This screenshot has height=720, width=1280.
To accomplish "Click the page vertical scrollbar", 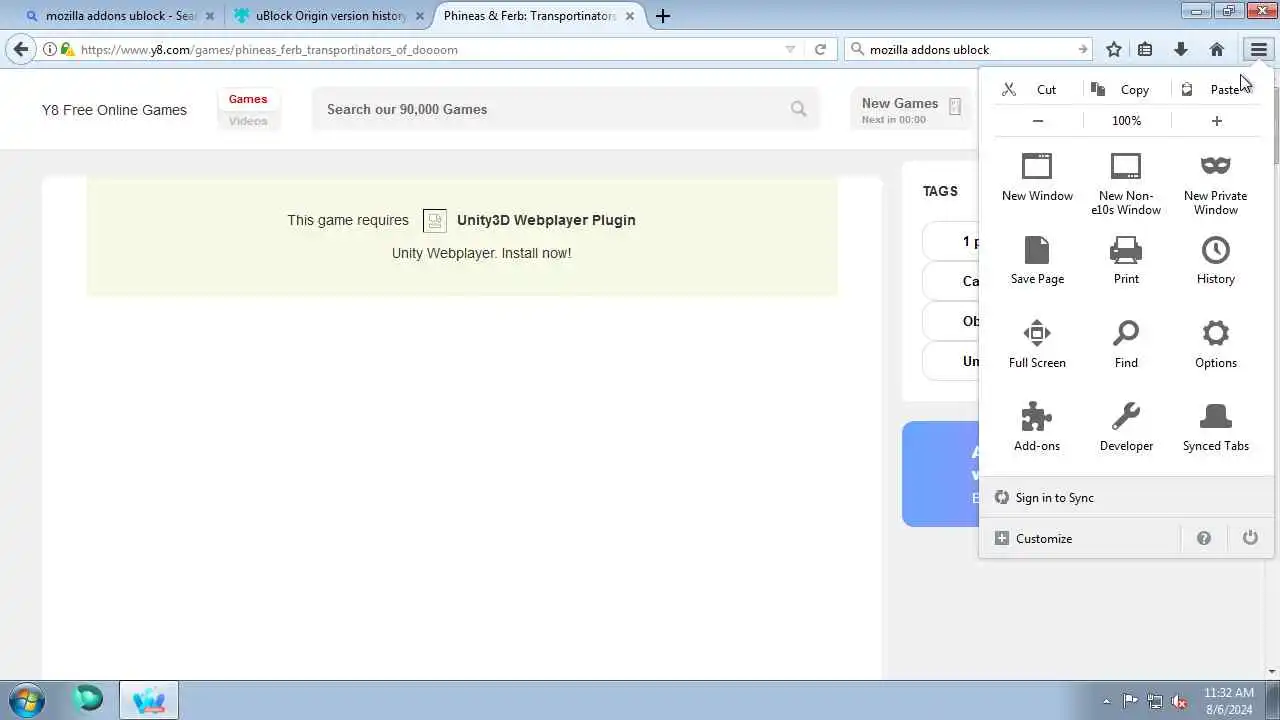I will [x=1272, y=373].
